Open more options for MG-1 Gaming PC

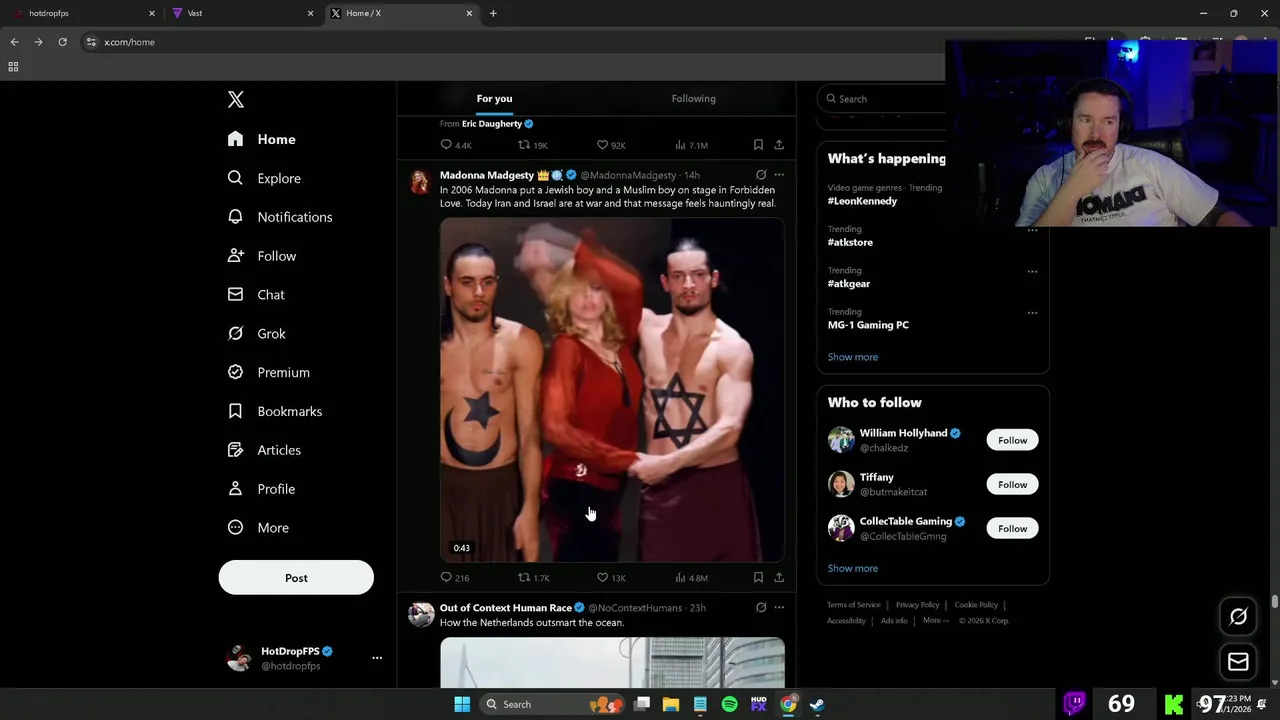coord(1032,313)
